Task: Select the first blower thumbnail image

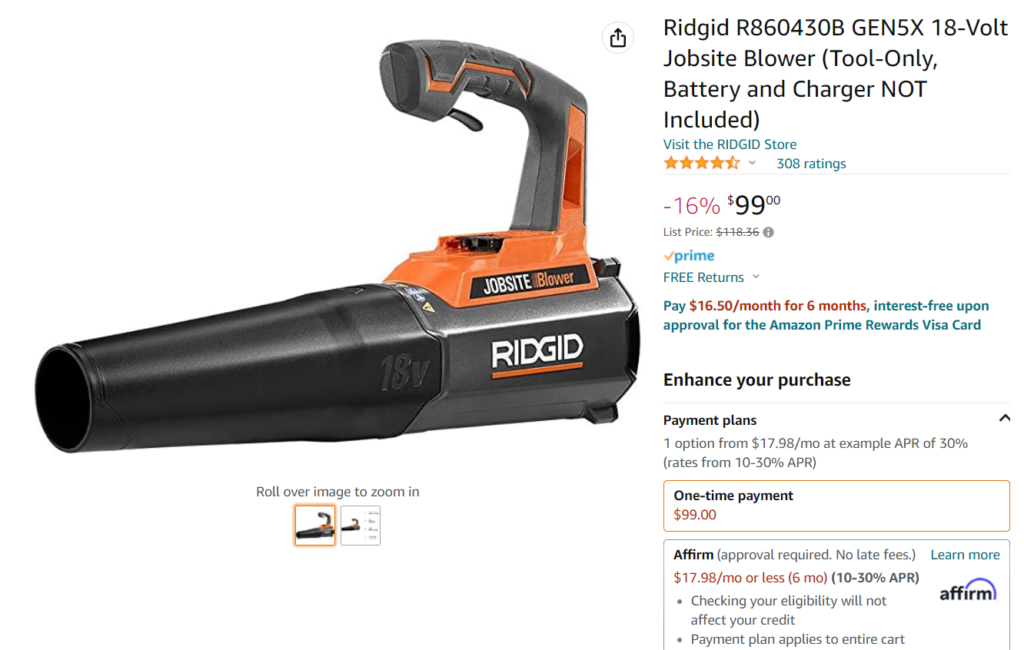Action: (315, 525)
